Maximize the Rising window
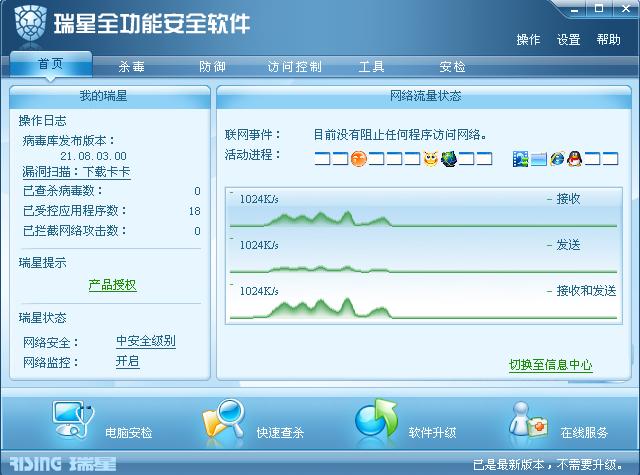Image resolution: width=640 pixels, height=475 pixels. (x=599, y=9)
